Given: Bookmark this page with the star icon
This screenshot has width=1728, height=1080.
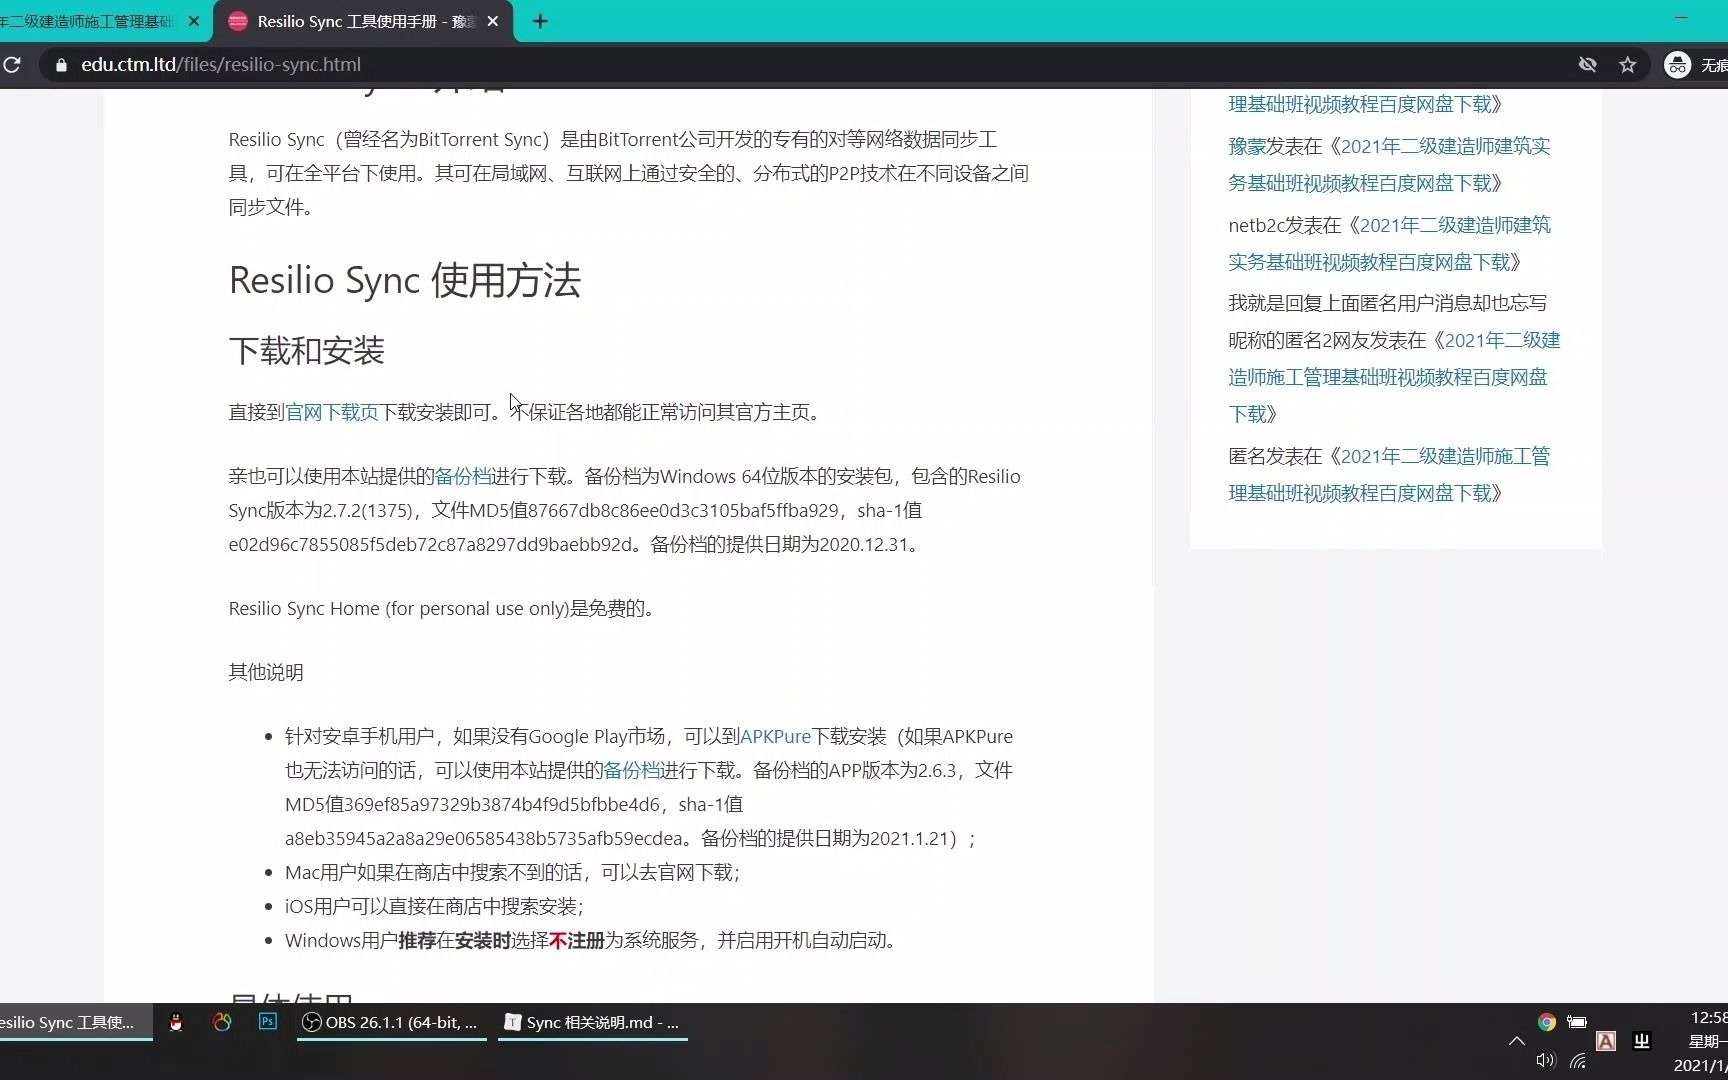Looking at the screenshot, I should (1628, 65).
